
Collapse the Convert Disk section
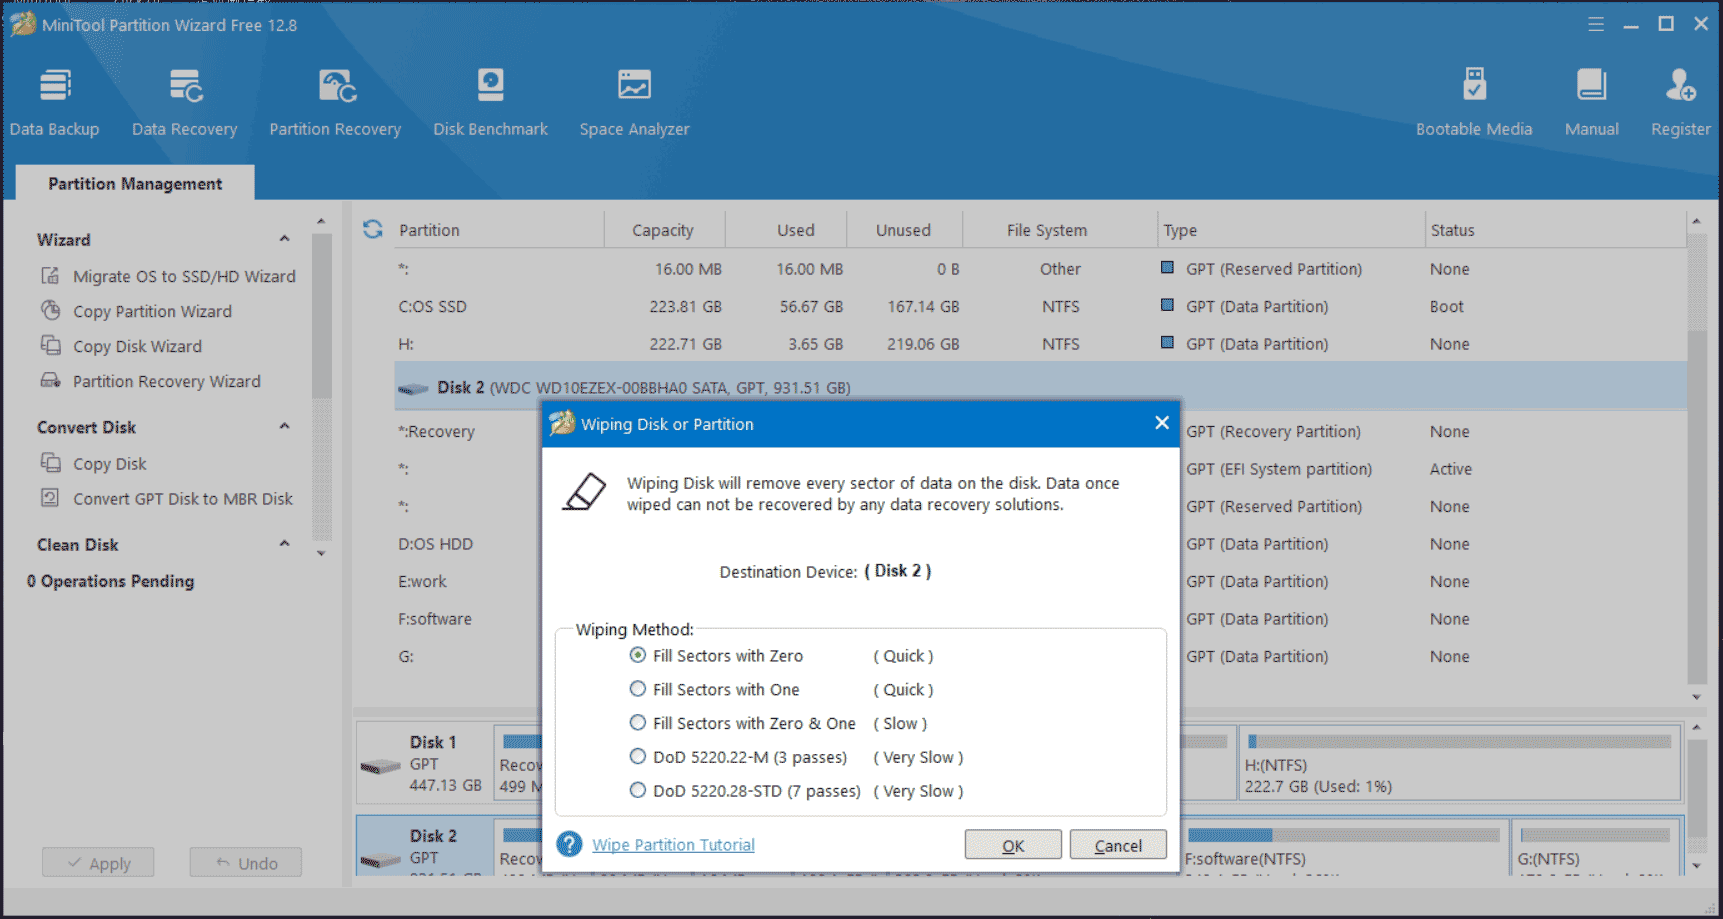click(x=285, y=426)
